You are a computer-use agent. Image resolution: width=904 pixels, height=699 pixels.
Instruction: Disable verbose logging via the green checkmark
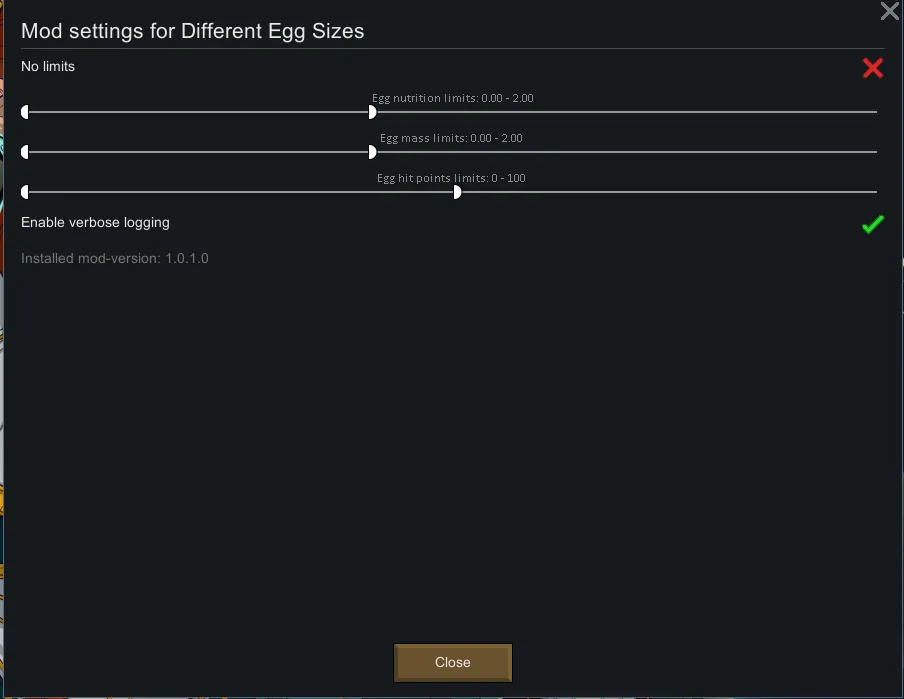click(x=873, y=225)
